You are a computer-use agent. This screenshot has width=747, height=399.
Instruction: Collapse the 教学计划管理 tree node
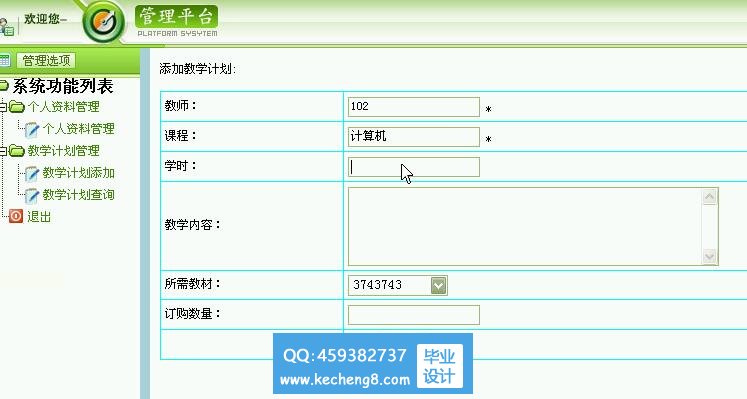(3, 151)
